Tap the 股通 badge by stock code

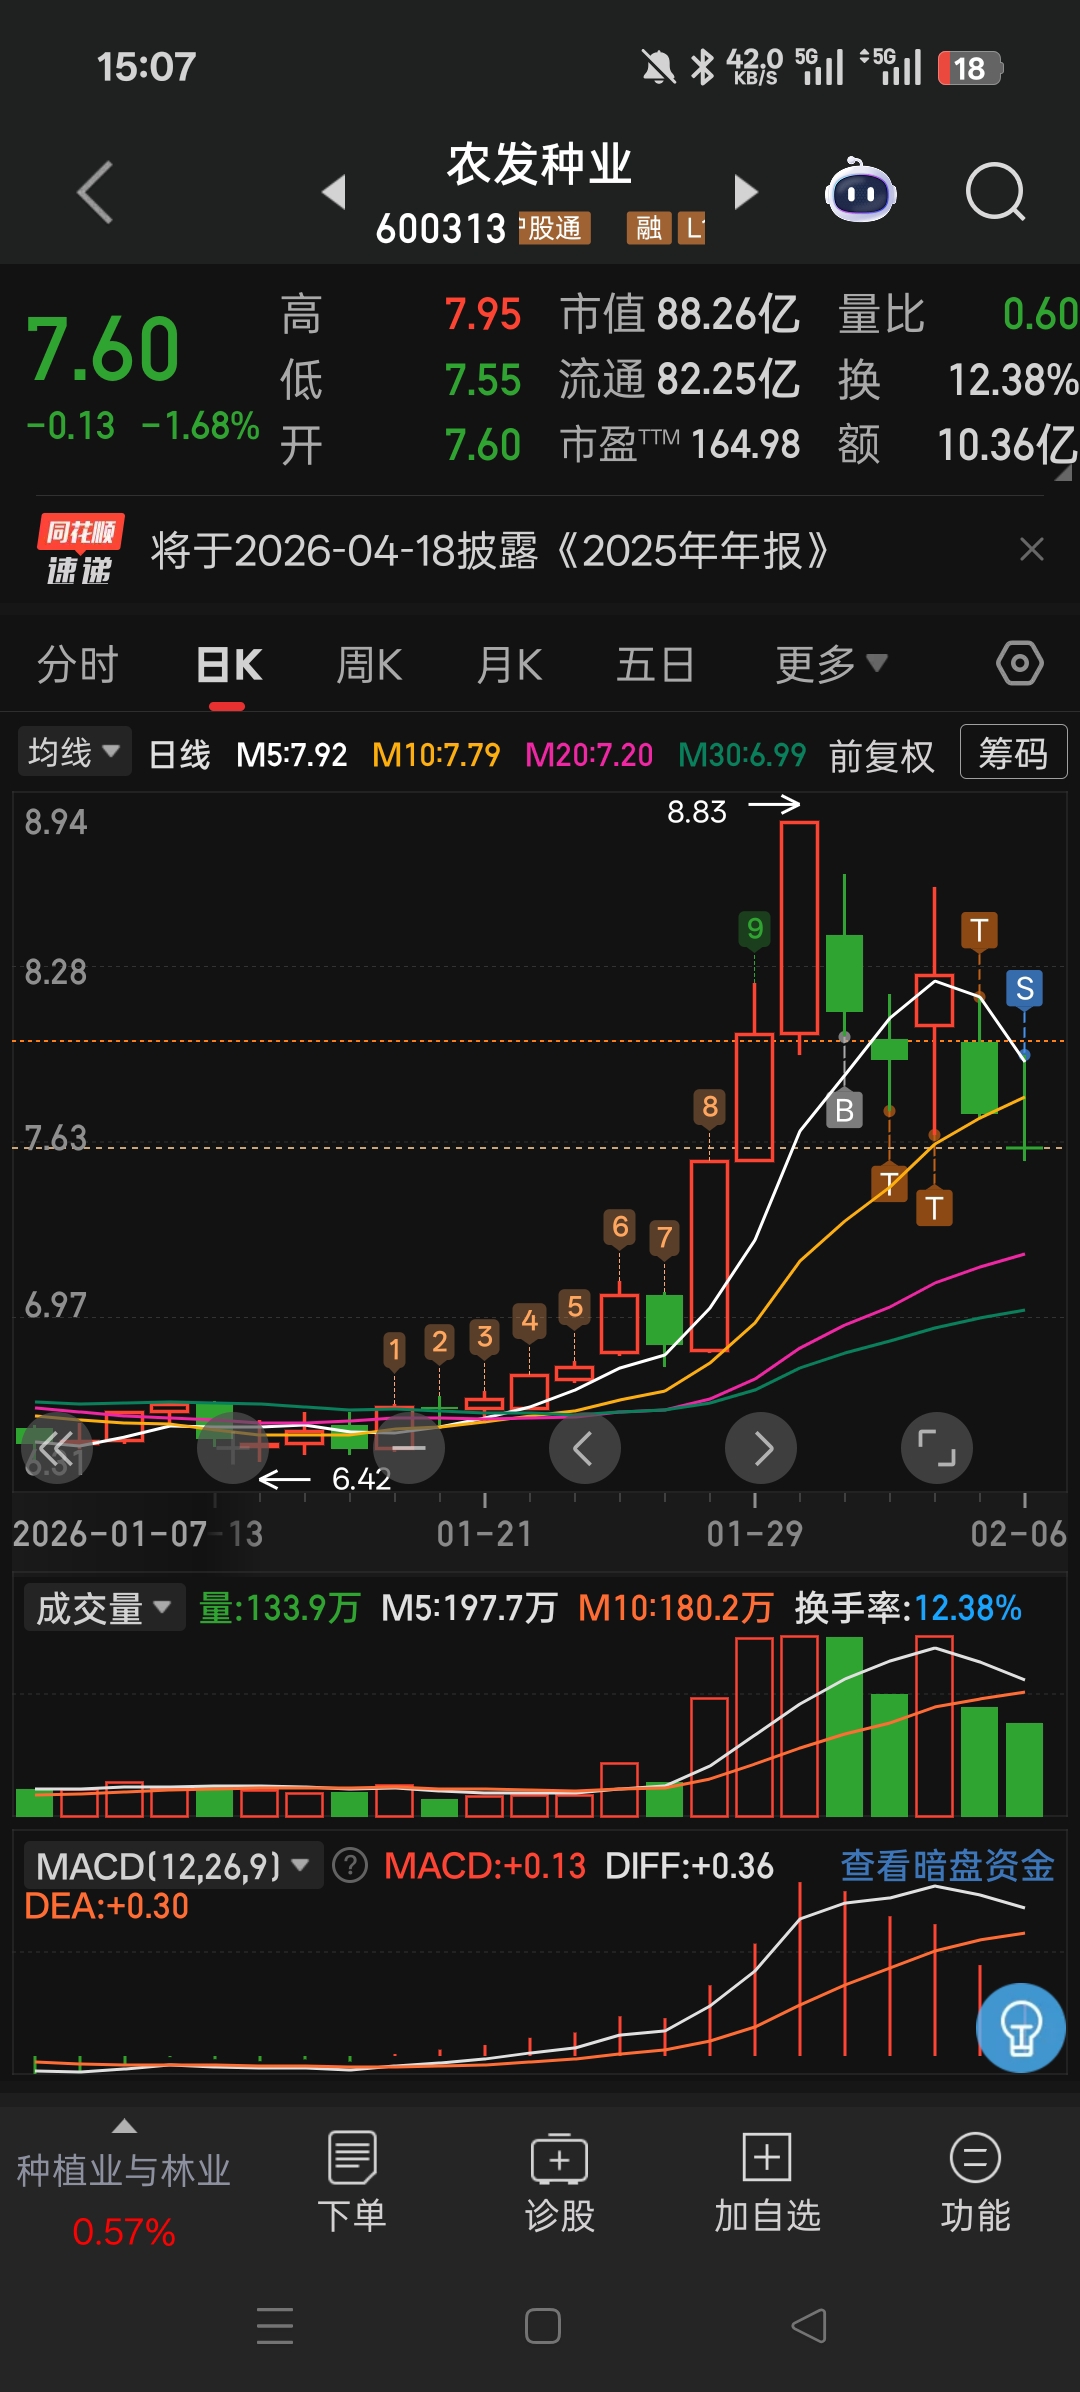pos(554,228)
